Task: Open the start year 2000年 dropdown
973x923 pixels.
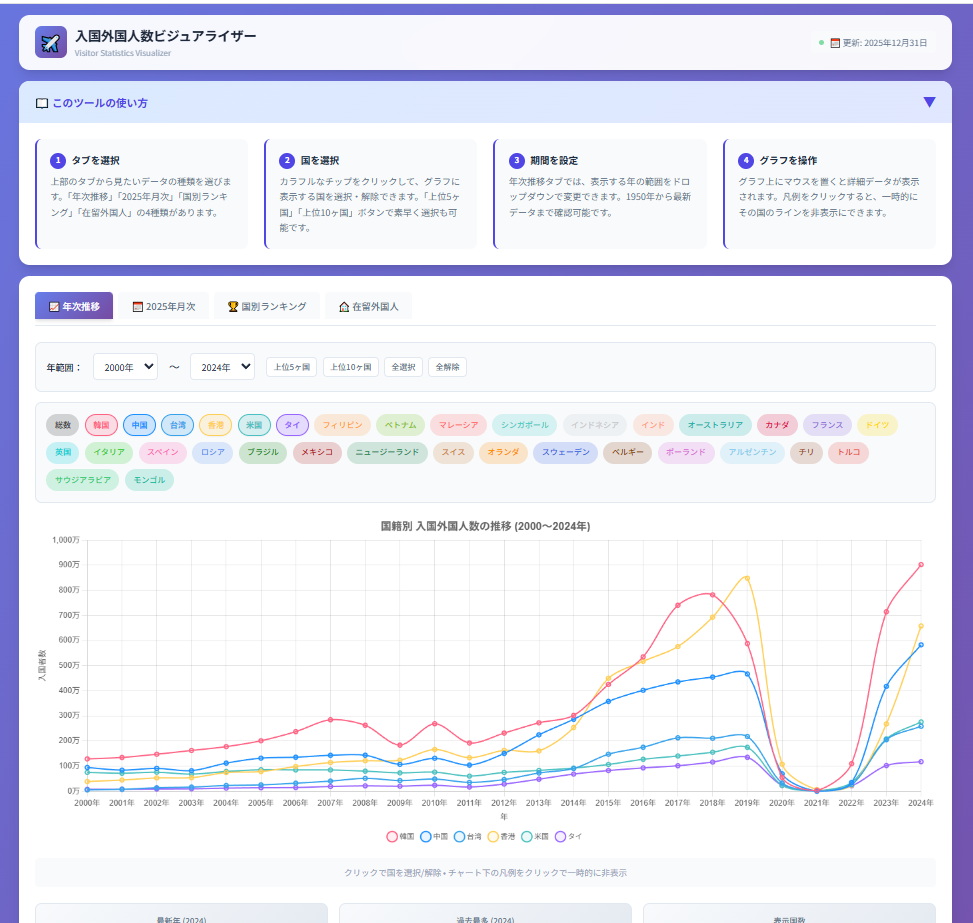Action: 125,367
